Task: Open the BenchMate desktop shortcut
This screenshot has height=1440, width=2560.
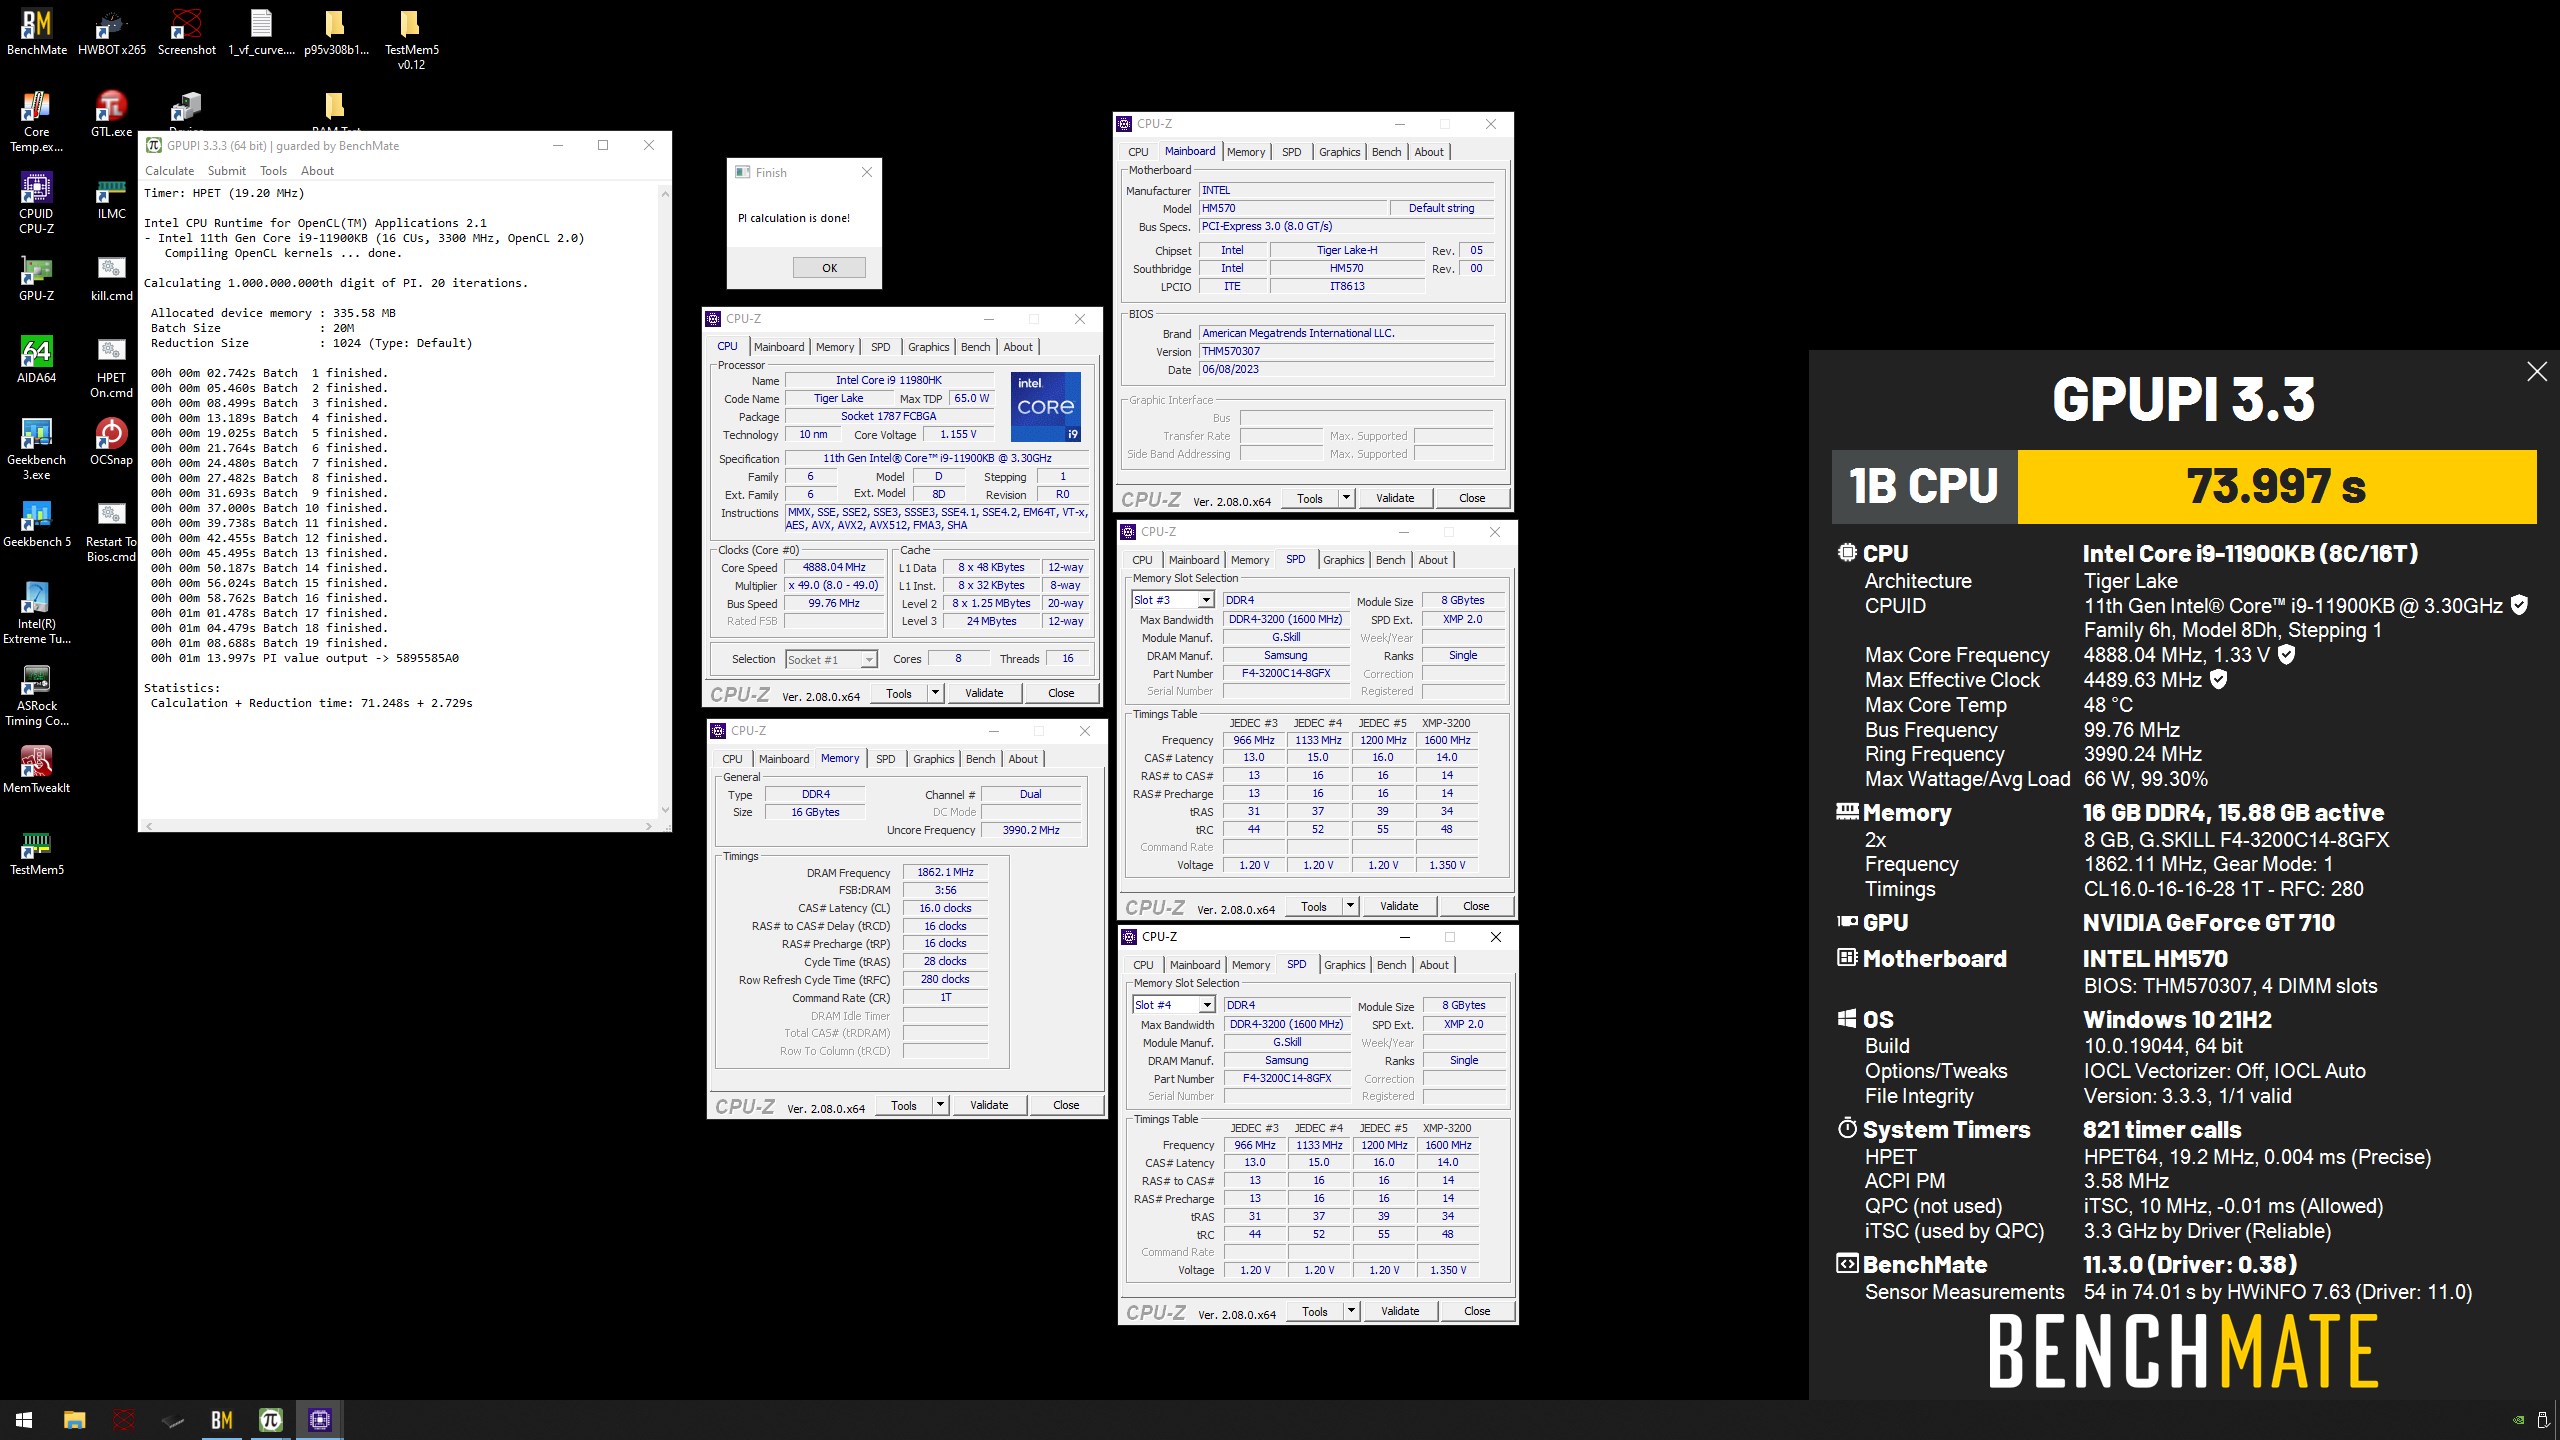Action: [37, 32]
